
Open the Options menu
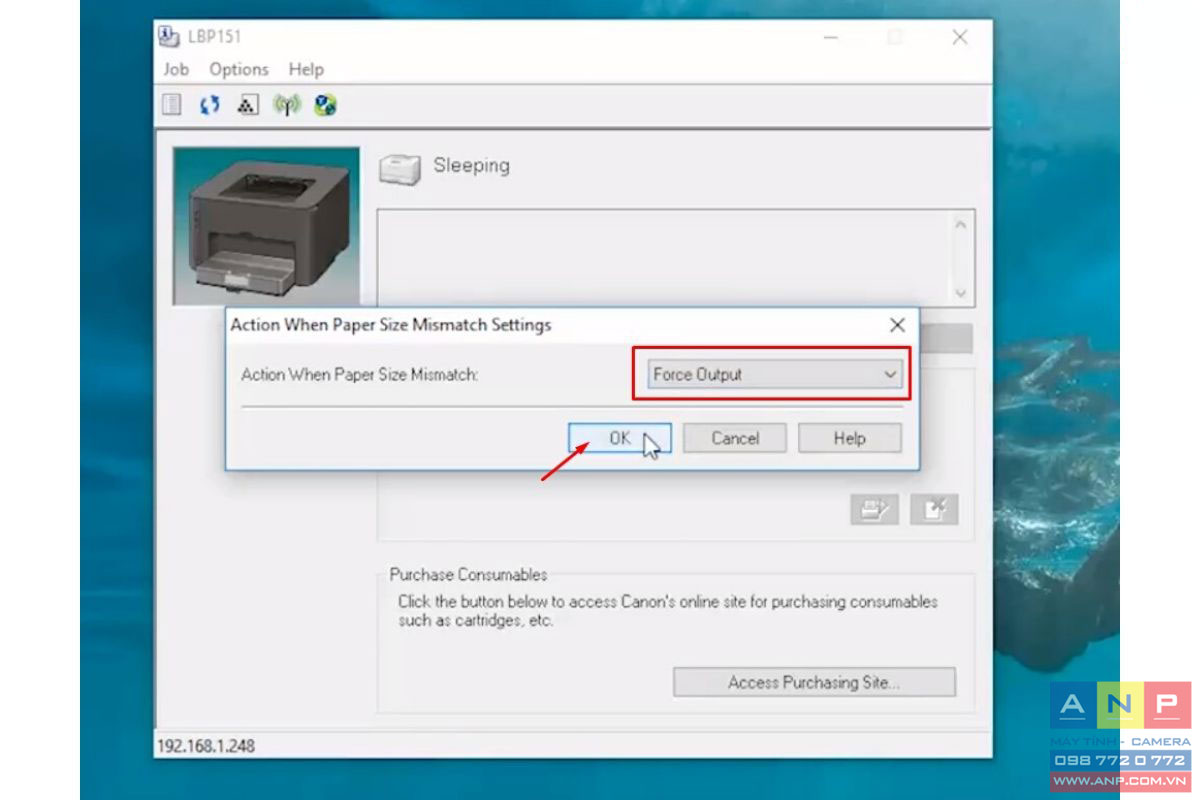[x=239, y=69]
